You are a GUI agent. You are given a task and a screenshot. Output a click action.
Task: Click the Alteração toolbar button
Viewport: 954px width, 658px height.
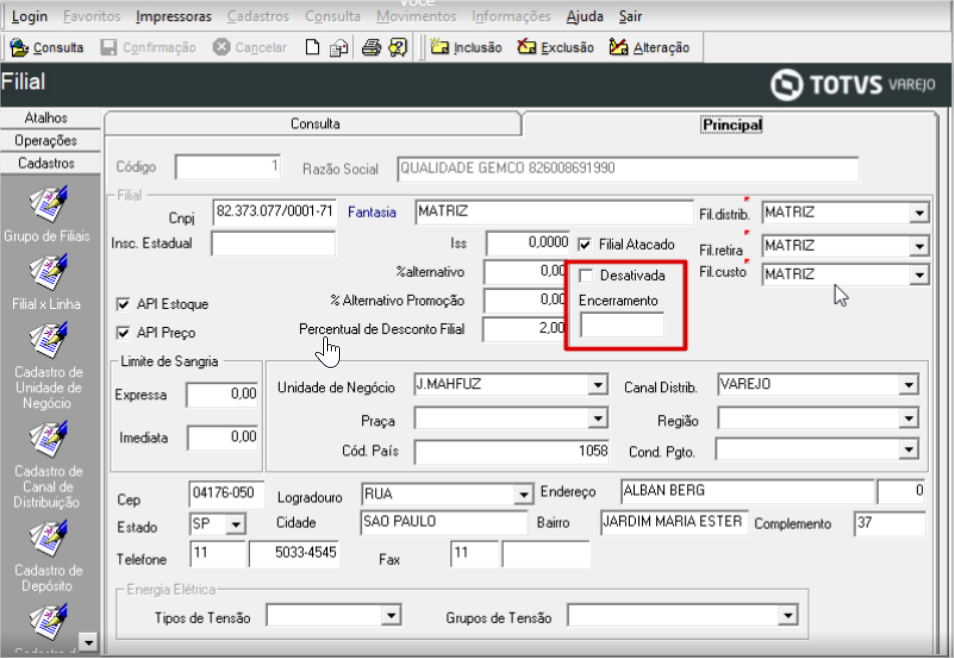tap(649, 47)
